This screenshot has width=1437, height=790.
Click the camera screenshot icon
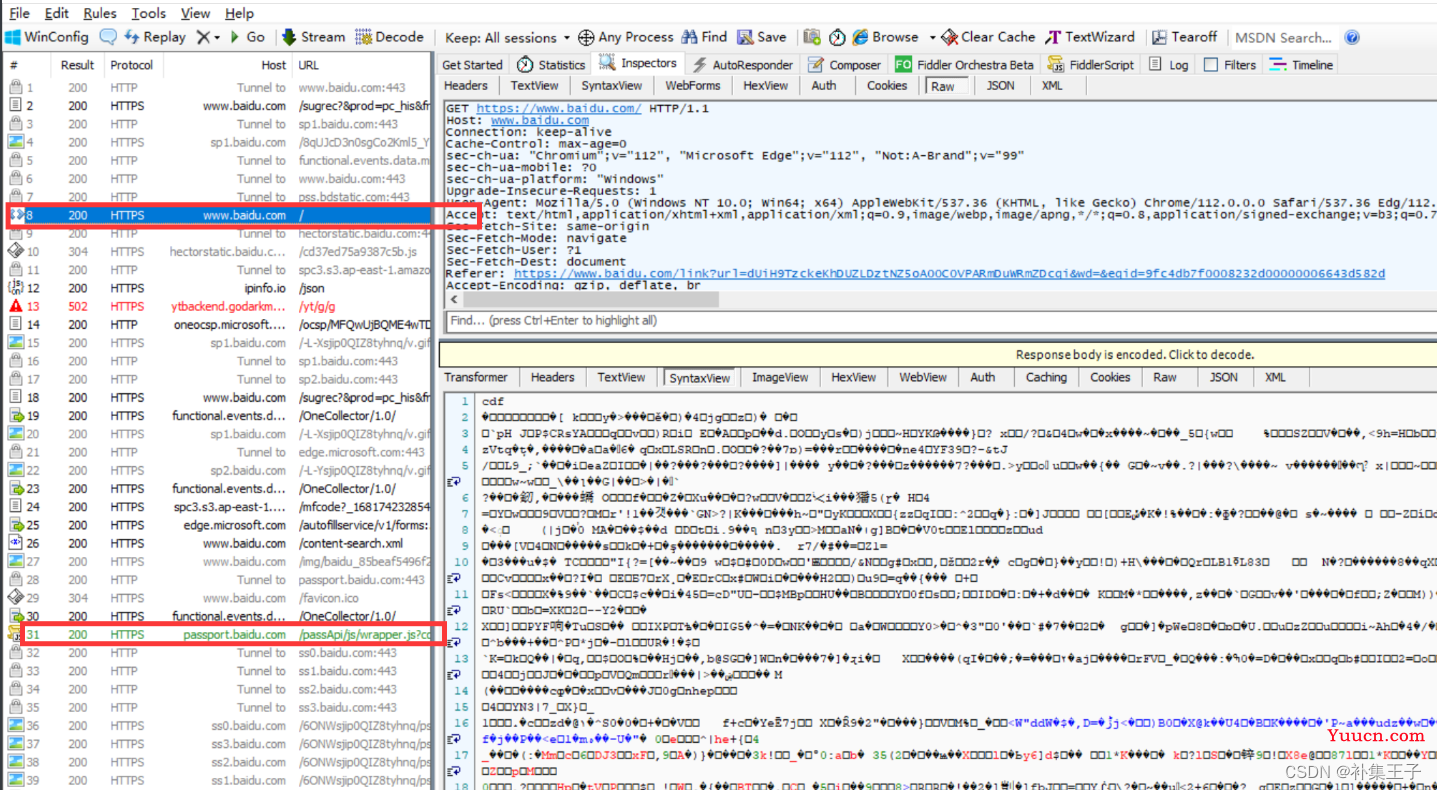(811, 37)
